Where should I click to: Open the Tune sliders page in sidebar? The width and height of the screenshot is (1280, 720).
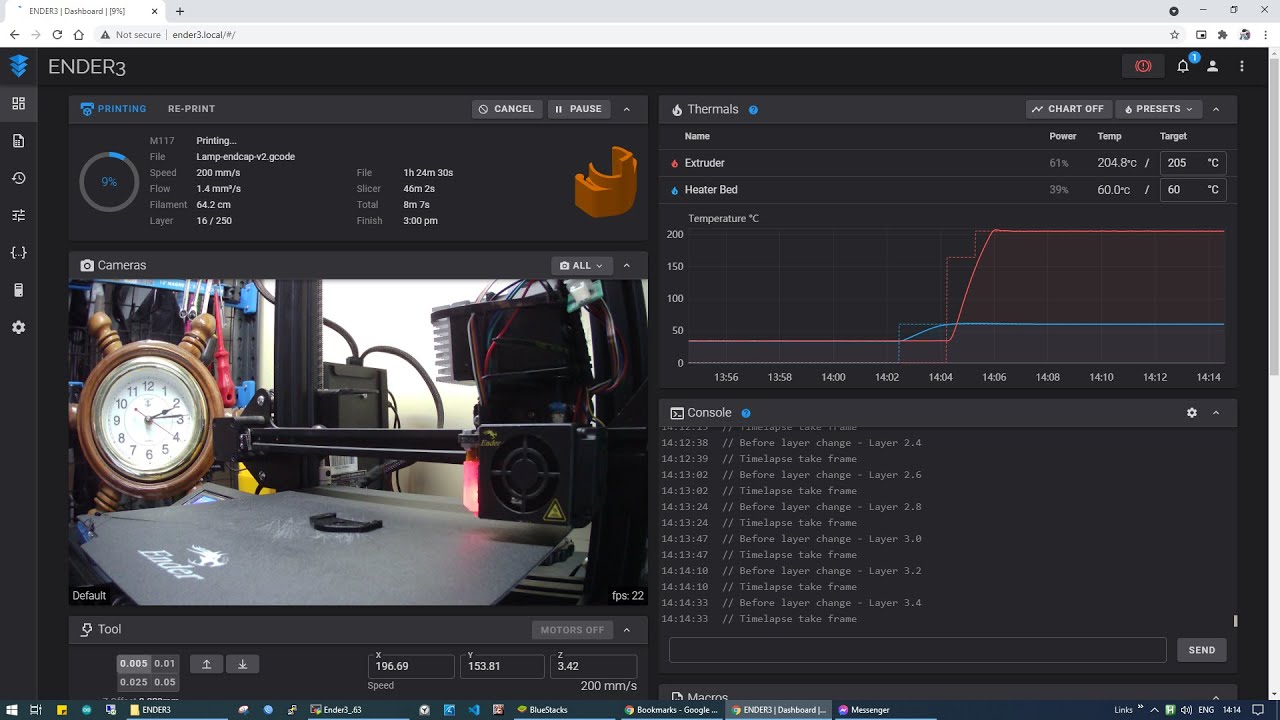tap(18, 215)
